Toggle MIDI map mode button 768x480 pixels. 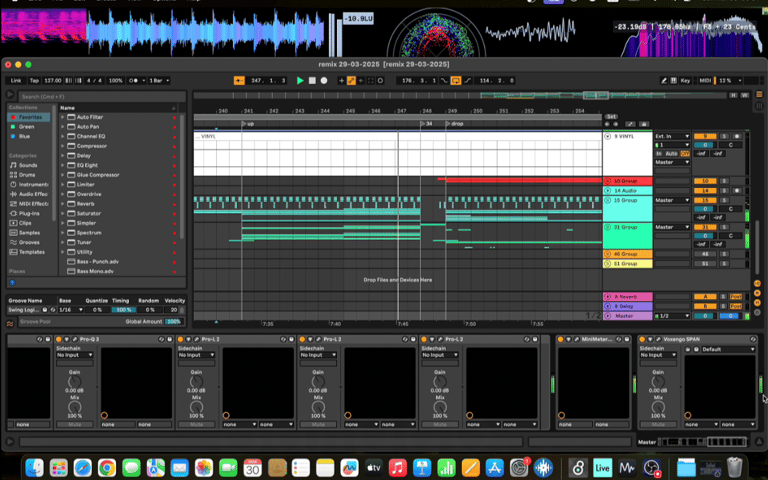[705, 80]
